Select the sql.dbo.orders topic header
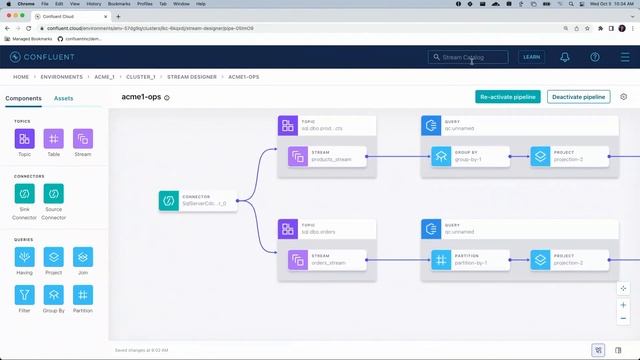 [327, 229]
